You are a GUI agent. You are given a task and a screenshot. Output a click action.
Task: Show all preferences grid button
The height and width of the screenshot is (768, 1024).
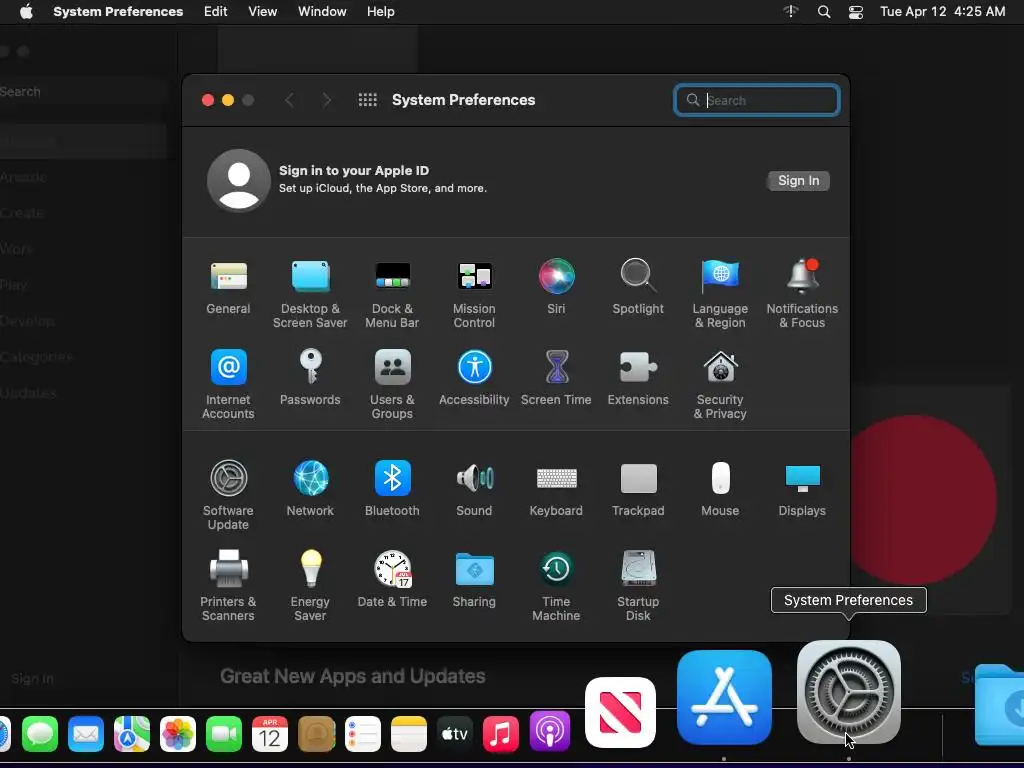pos(368,100)
